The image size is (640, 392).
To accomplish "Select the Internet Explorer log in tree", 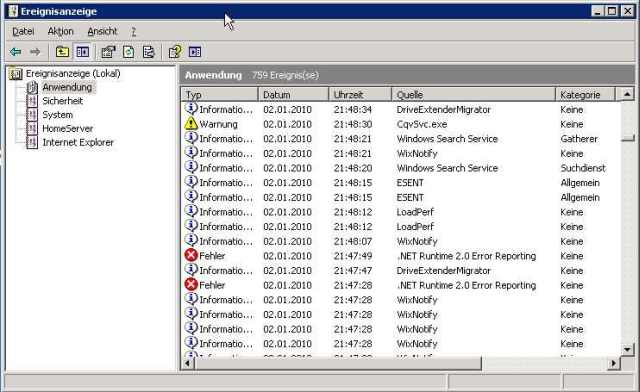I will (x=78, y=143).
